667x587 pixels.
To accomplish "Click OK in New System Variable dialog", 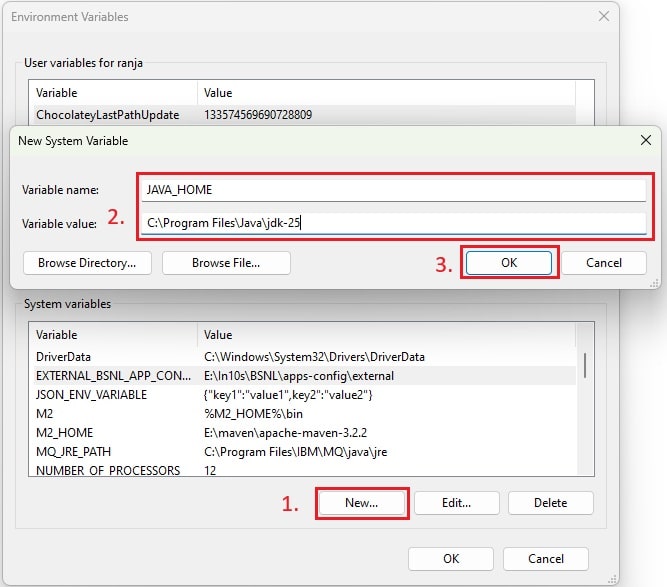I will (509, 263).
